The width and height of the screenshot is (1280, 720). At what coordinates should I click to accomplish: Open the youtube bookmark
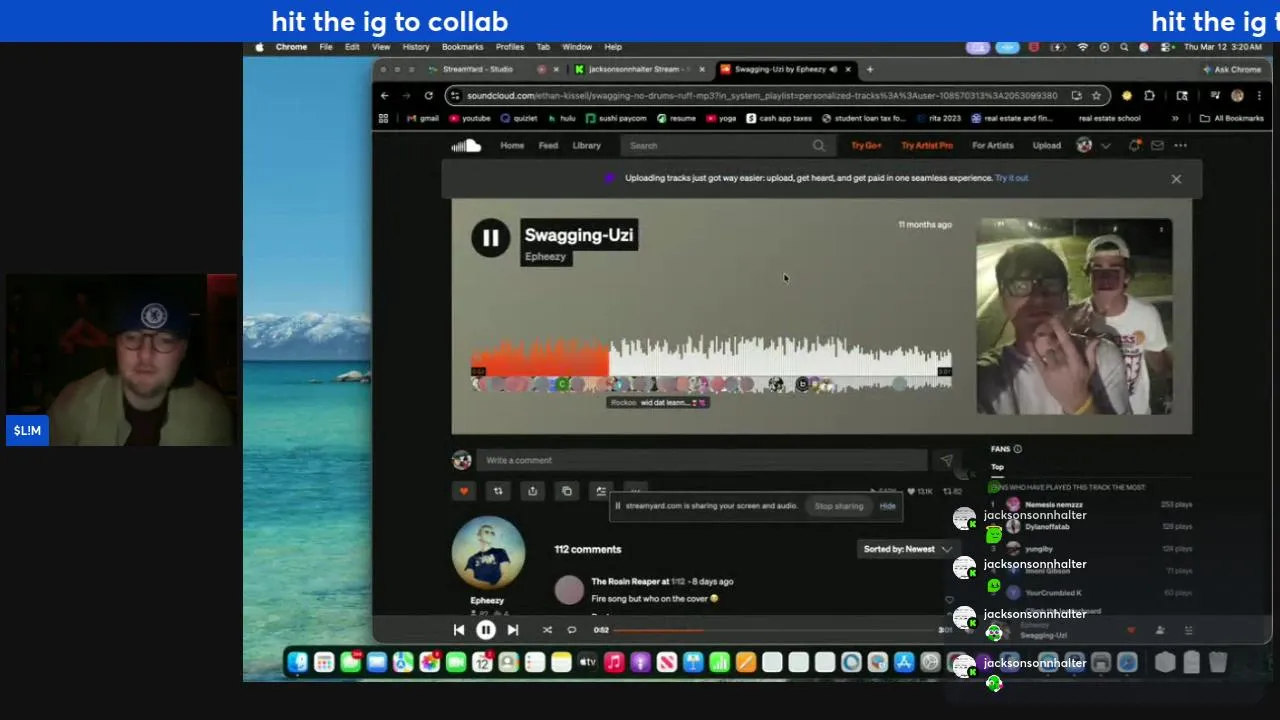[x=470, y=118]
